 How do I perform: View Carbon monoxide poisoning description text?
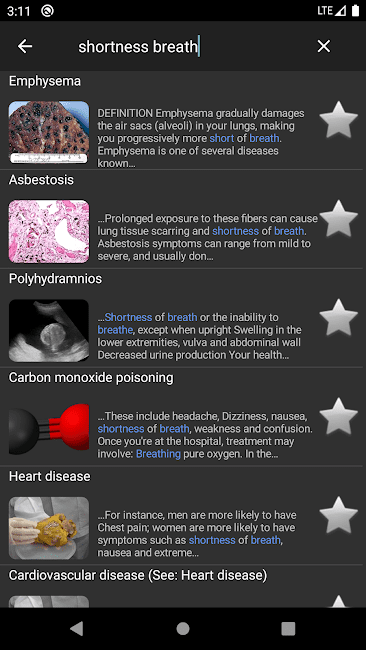(x=205, y=435)
